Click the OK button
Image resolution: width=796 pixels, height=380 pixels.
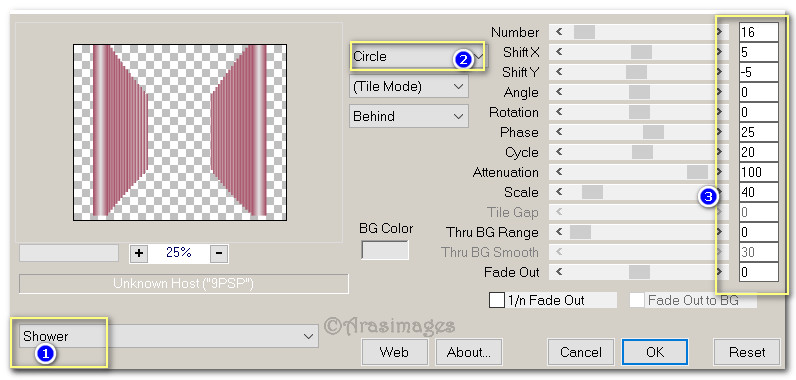(x=654, y=352)
